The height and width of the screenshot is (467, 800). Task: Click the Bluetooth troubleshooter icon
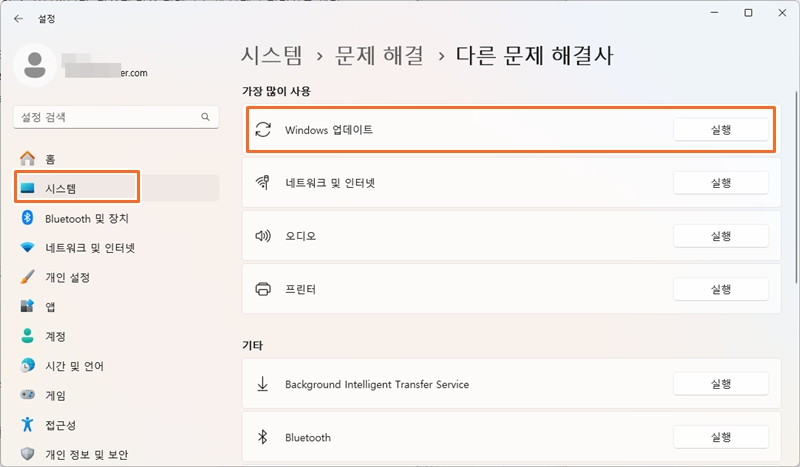pyautogui.click(x=263, y=437)
